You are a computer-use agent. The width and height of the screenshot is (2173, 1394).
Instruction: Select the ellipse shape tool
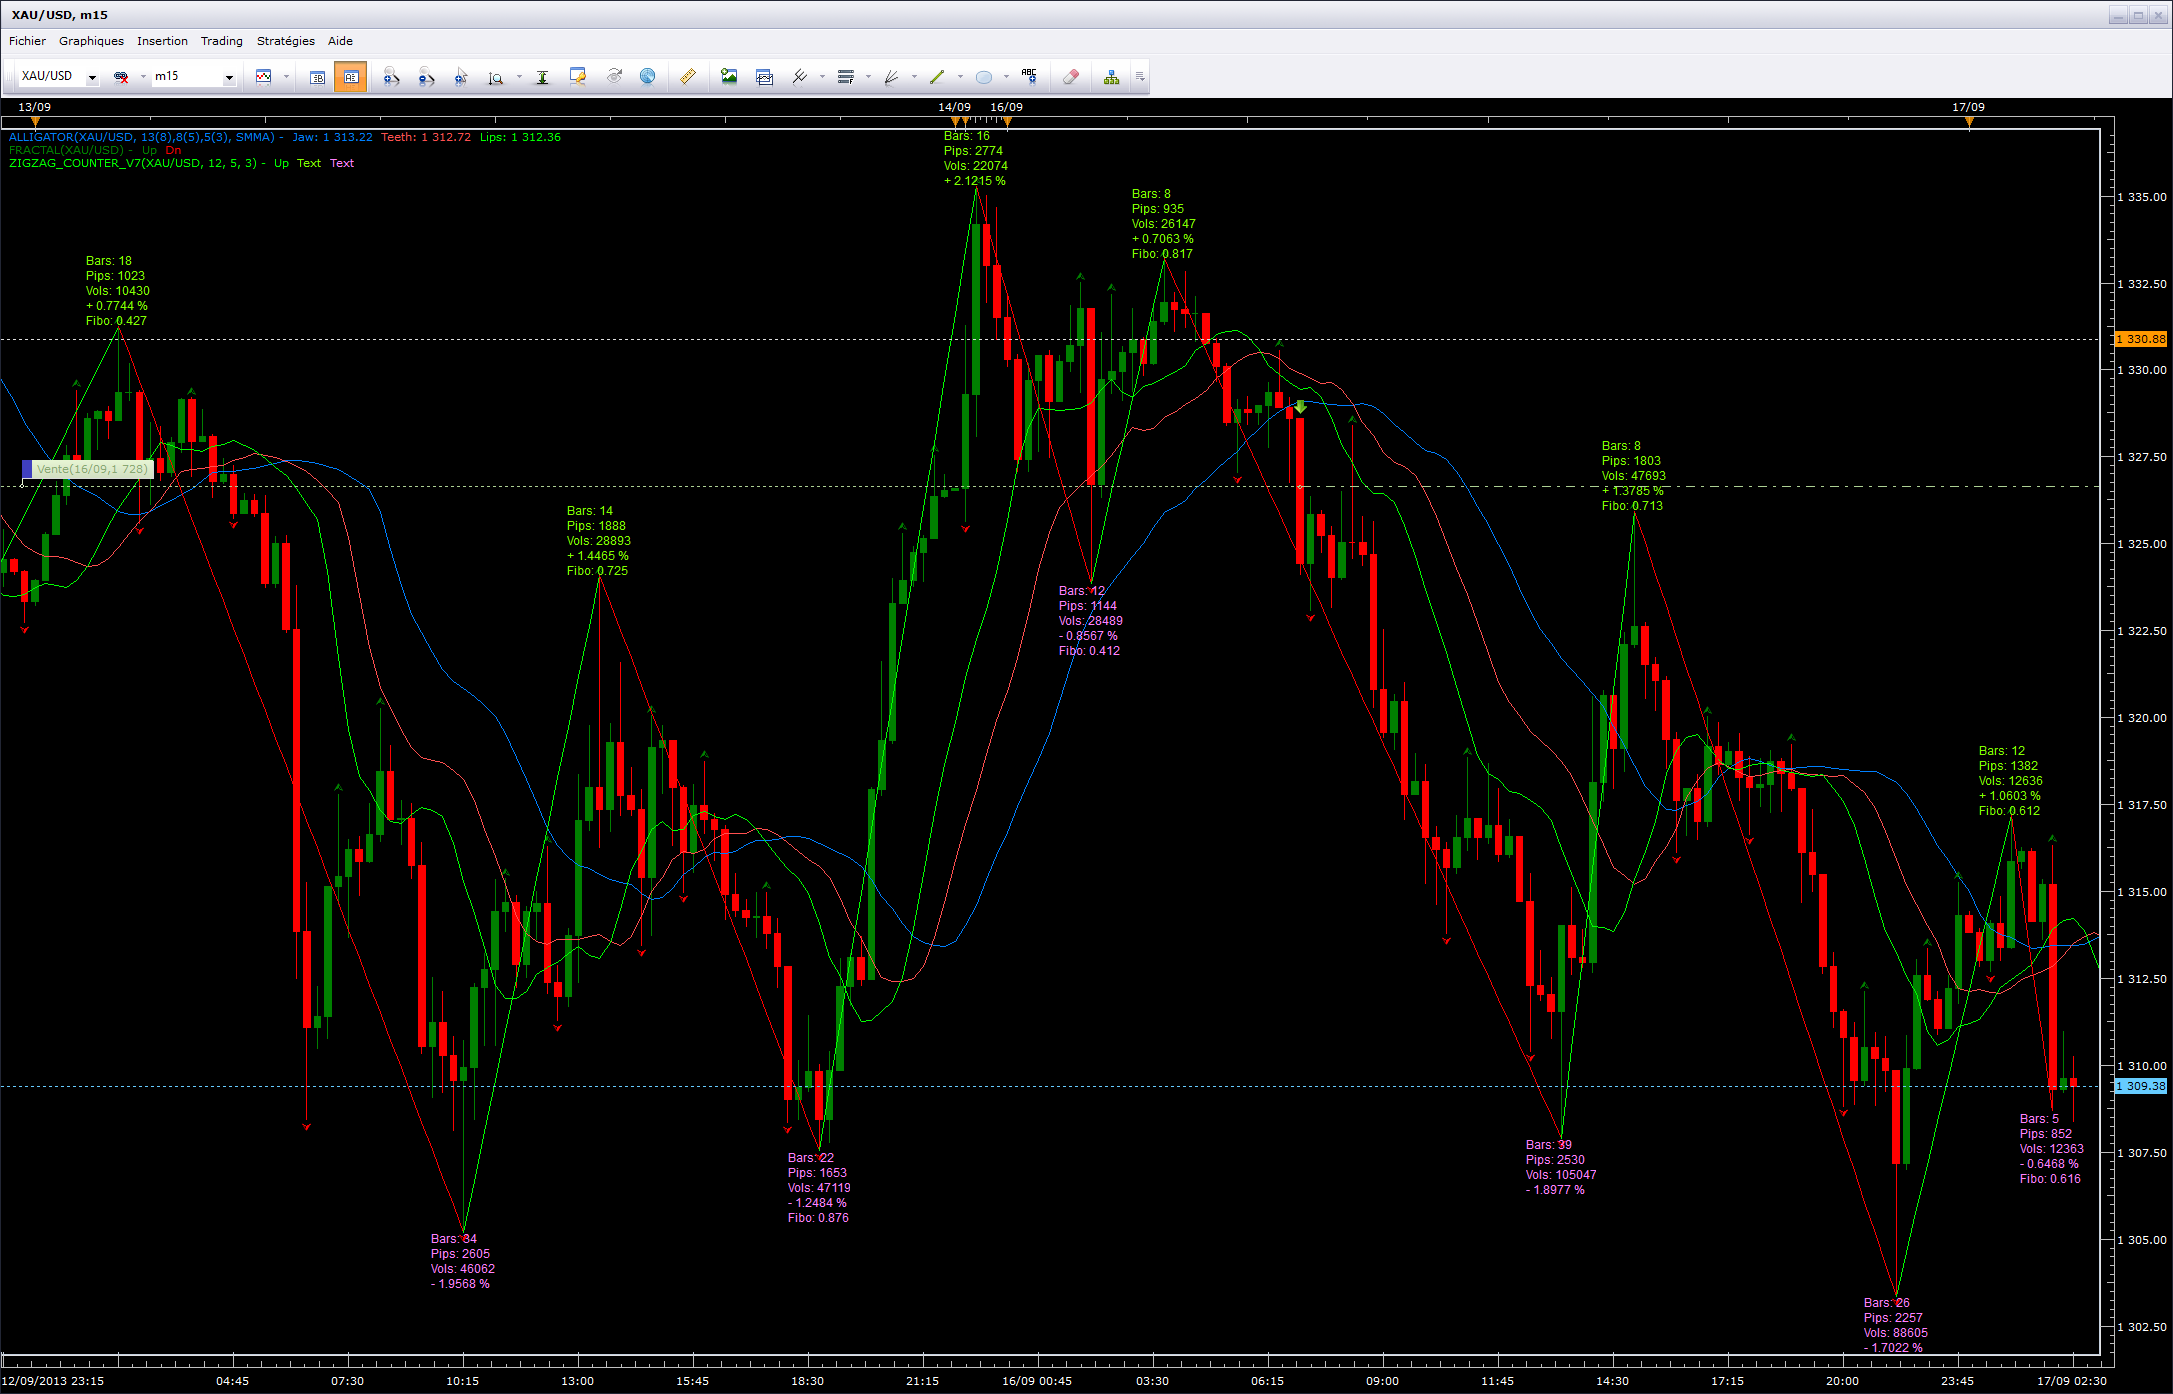coord(984,77)
